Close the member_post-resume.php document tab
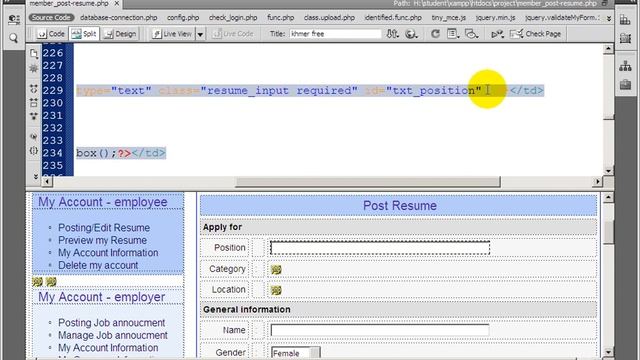 pos(116,3)
